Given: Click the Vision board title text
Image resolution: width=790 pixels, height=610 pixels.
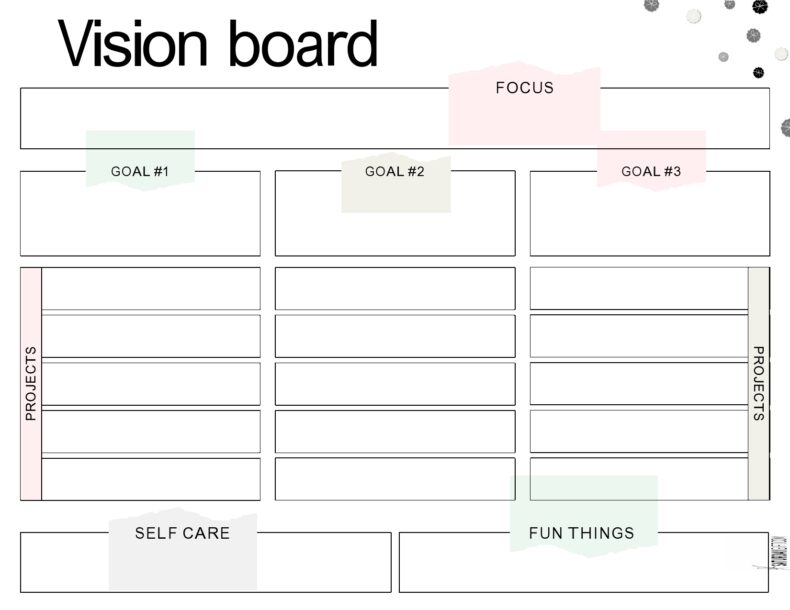Looking at the screenshot, I should pos(217,44).
